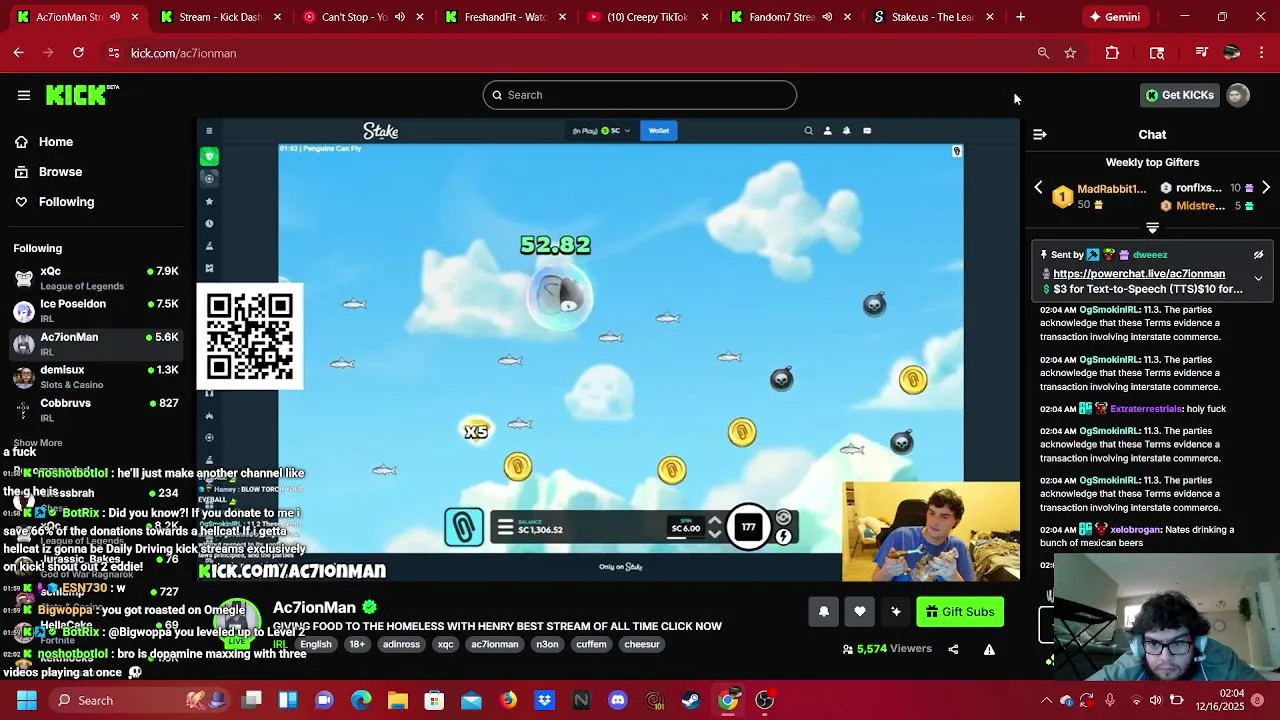This screenshot has height=720, width=1280.
Task: Show previous top gifters with left arrow
Action: coord(1038,188)
